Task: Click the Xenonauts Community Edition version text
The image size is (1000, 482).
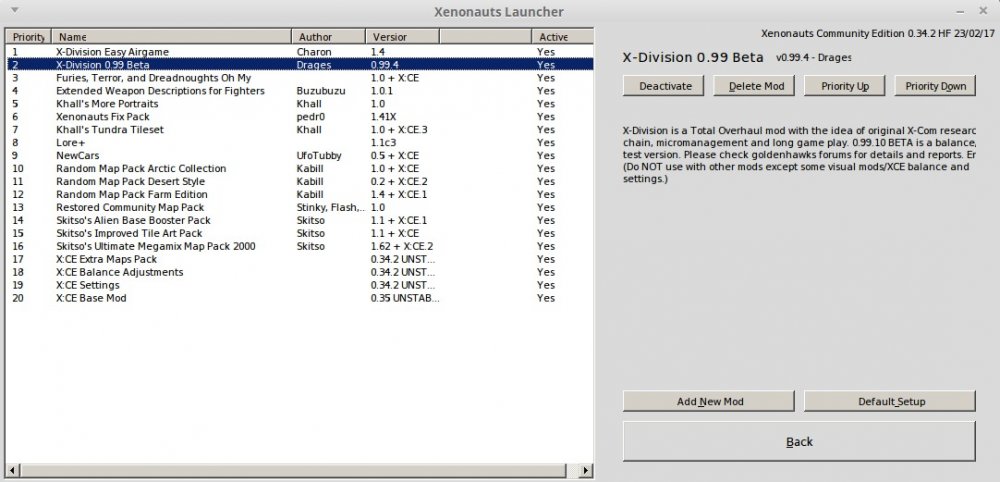Action: pyautogui.click(x=879, y=33)
